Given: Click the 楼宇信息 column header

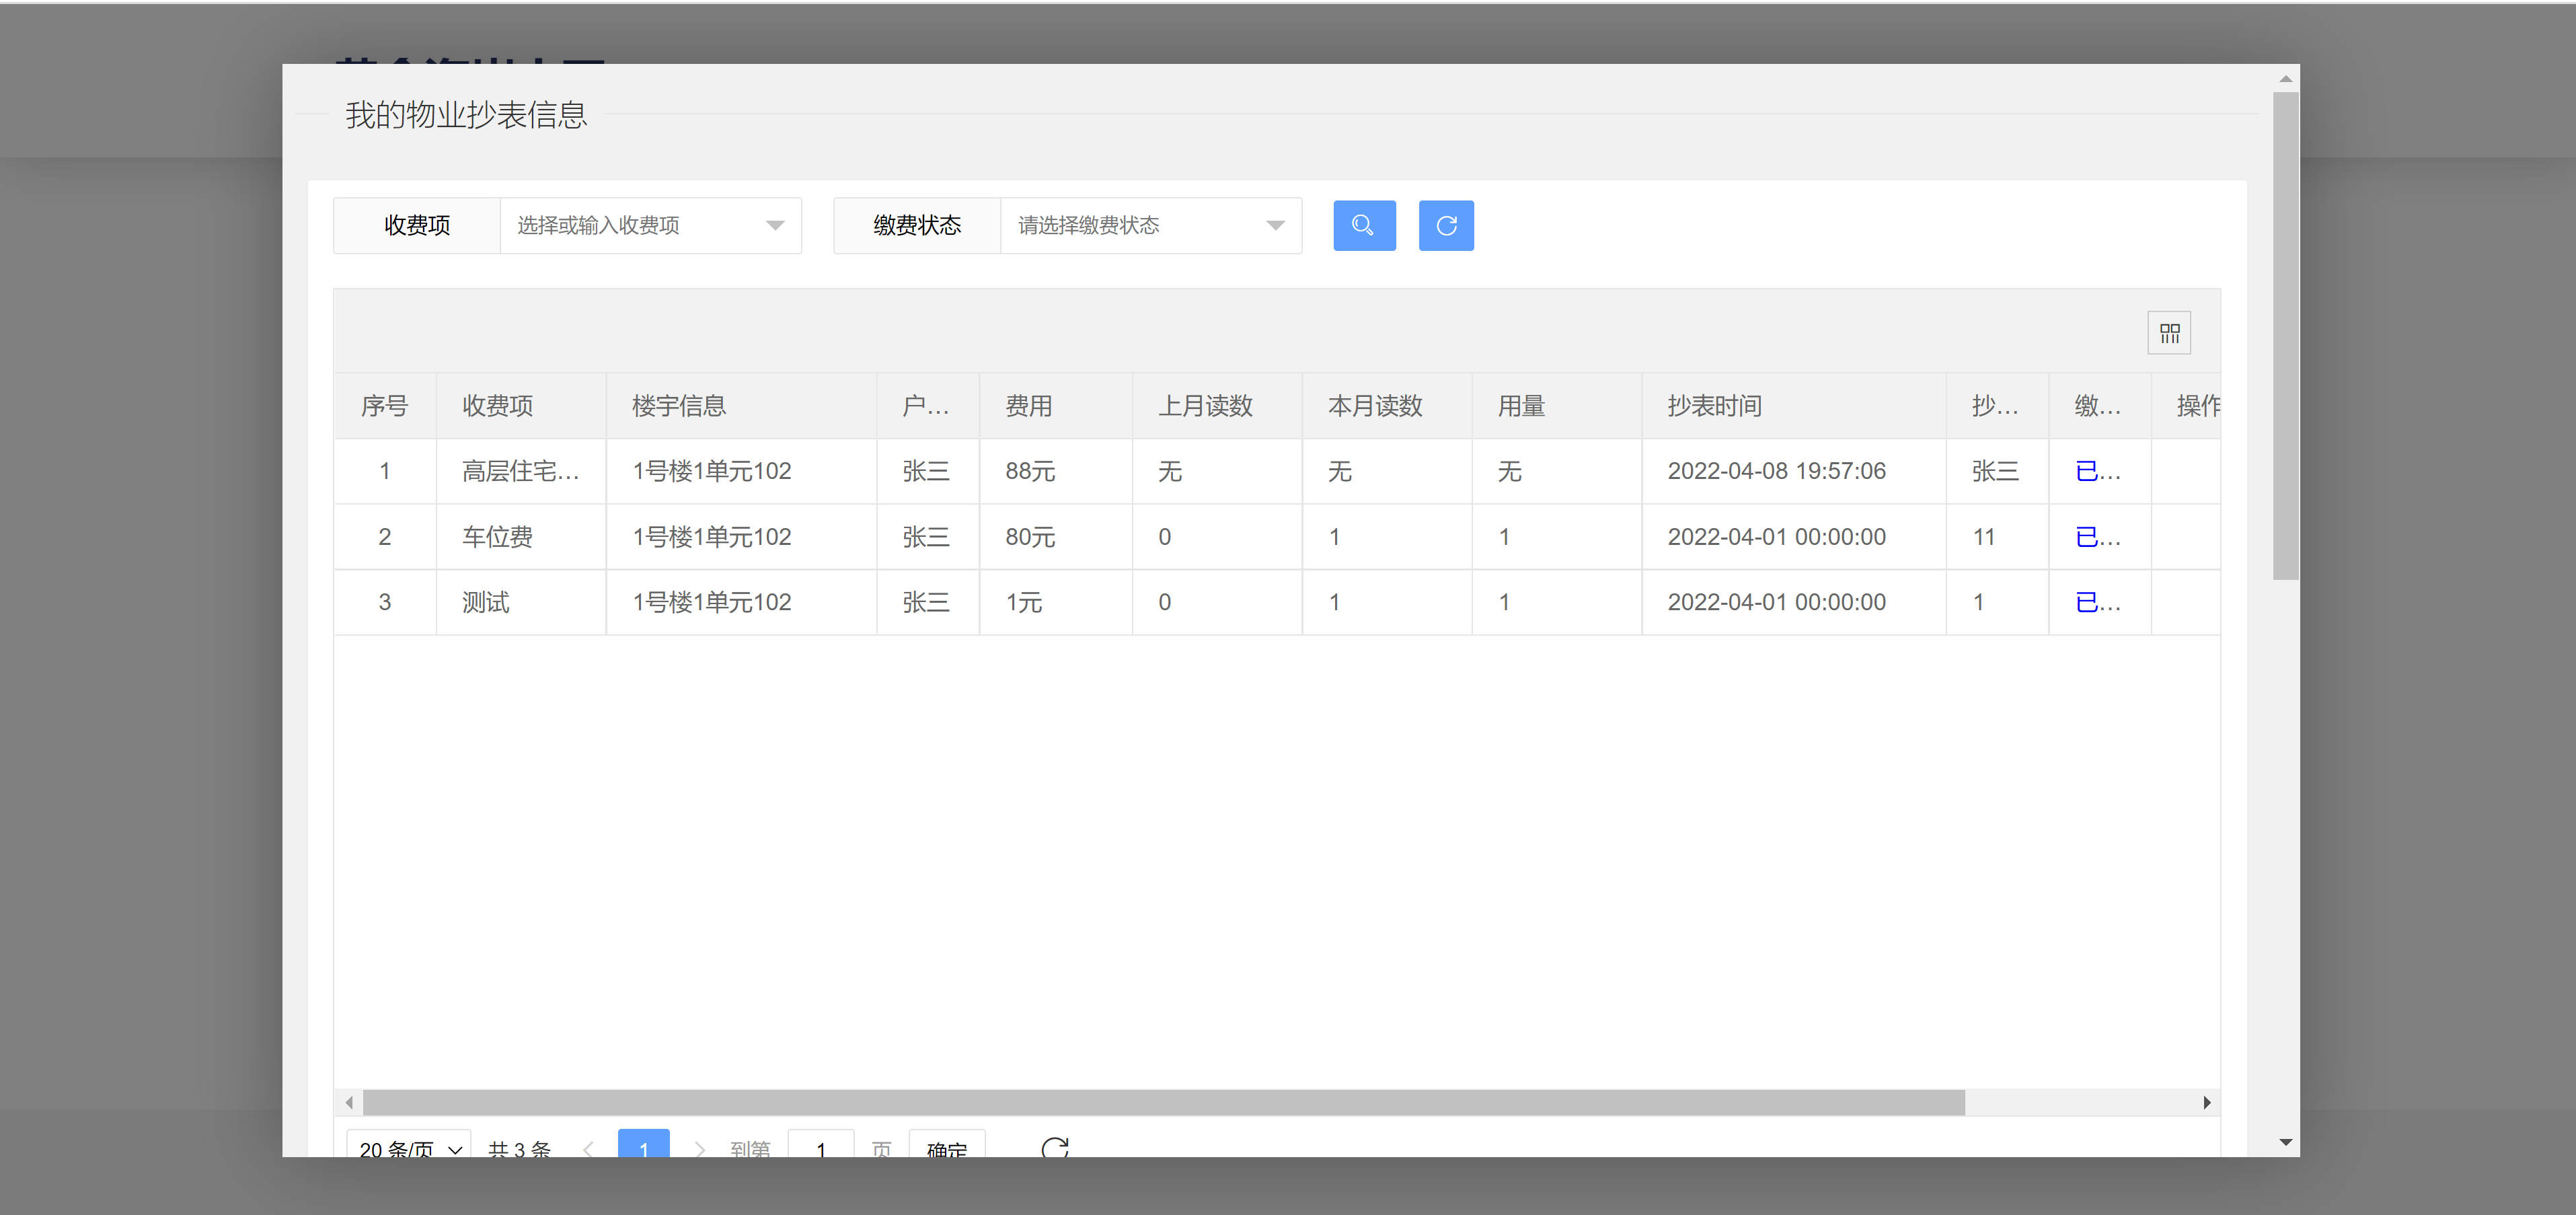Looking at the screenshot, I should pyautogui.click(x=678, y=405).
